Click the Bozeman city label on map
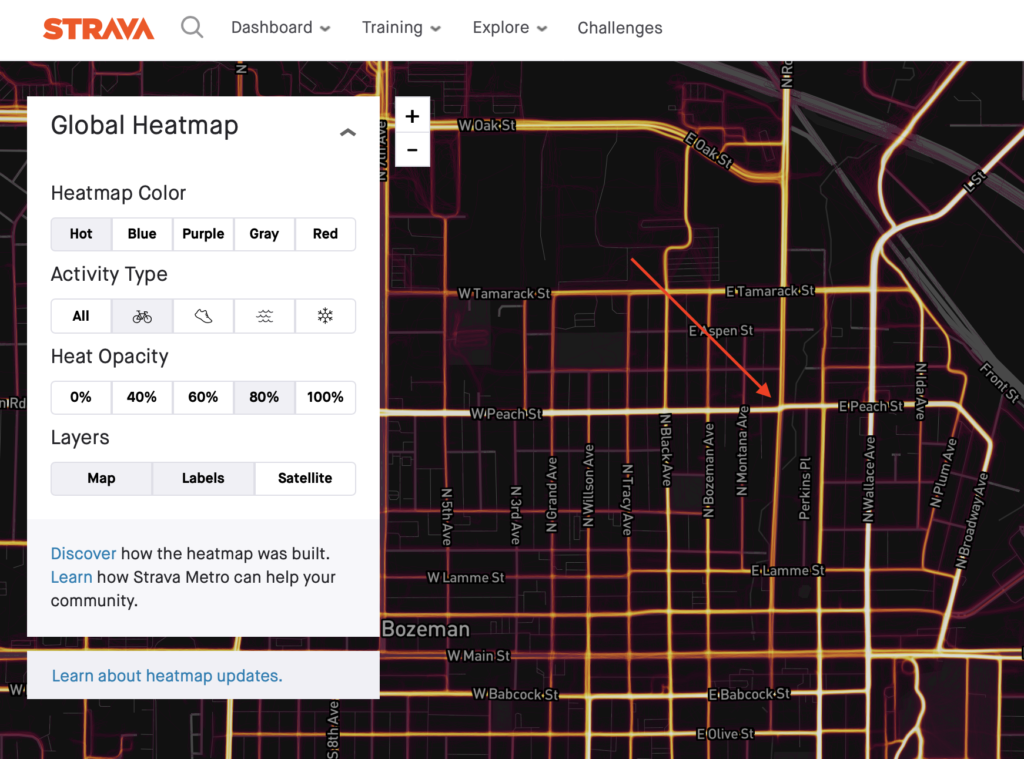The width and height of the screenshot is (1024, 759). click(x=426, y=629)
